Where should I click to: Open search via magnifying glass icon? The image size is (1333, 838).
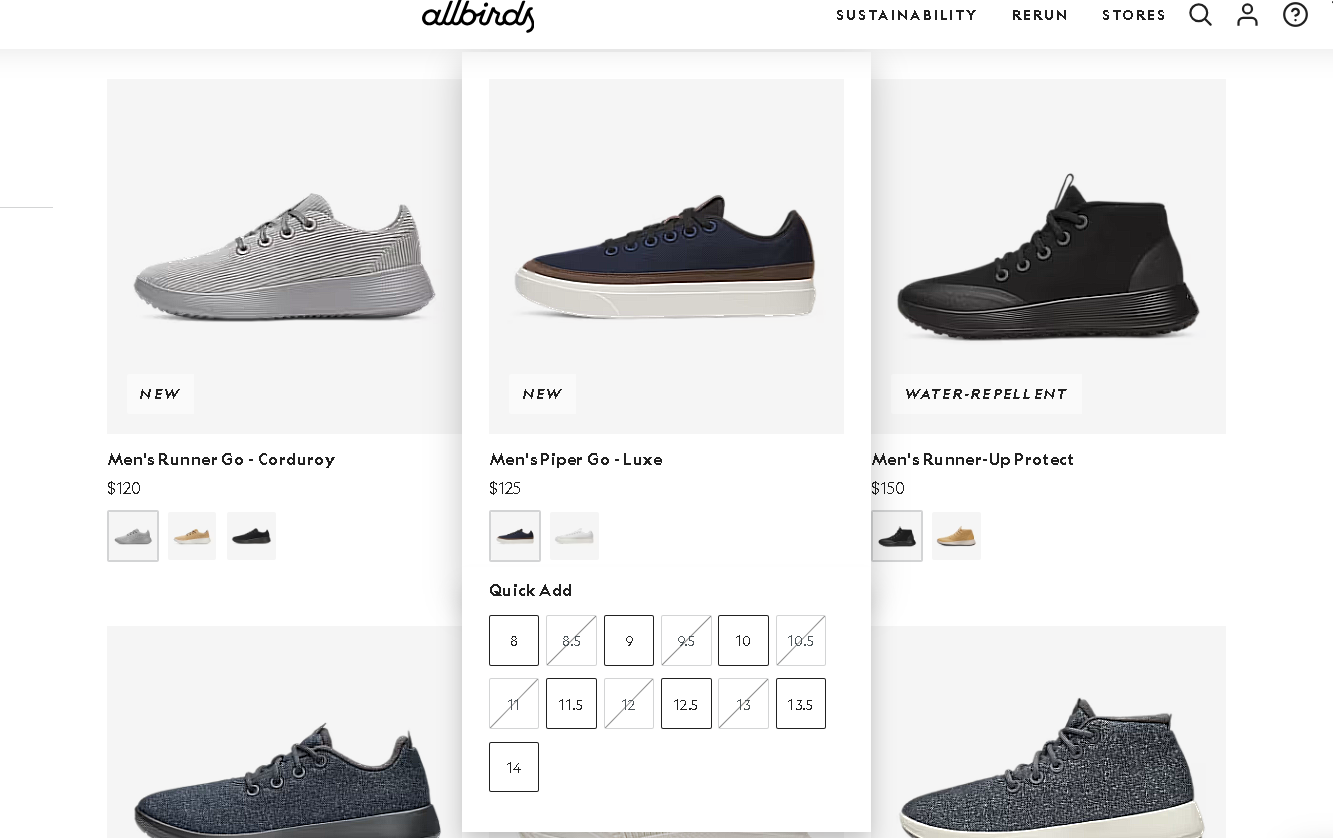[1200, 15]
